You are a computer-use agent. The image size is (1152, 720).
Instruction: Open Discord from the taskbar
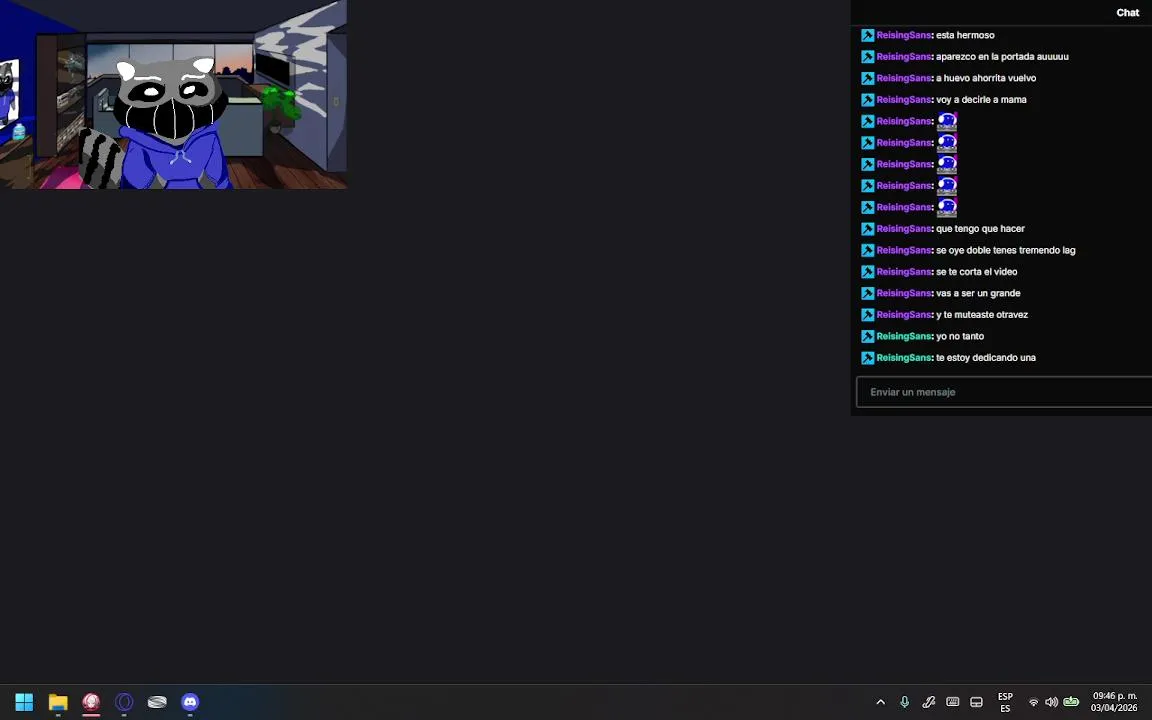click(190, 702)
